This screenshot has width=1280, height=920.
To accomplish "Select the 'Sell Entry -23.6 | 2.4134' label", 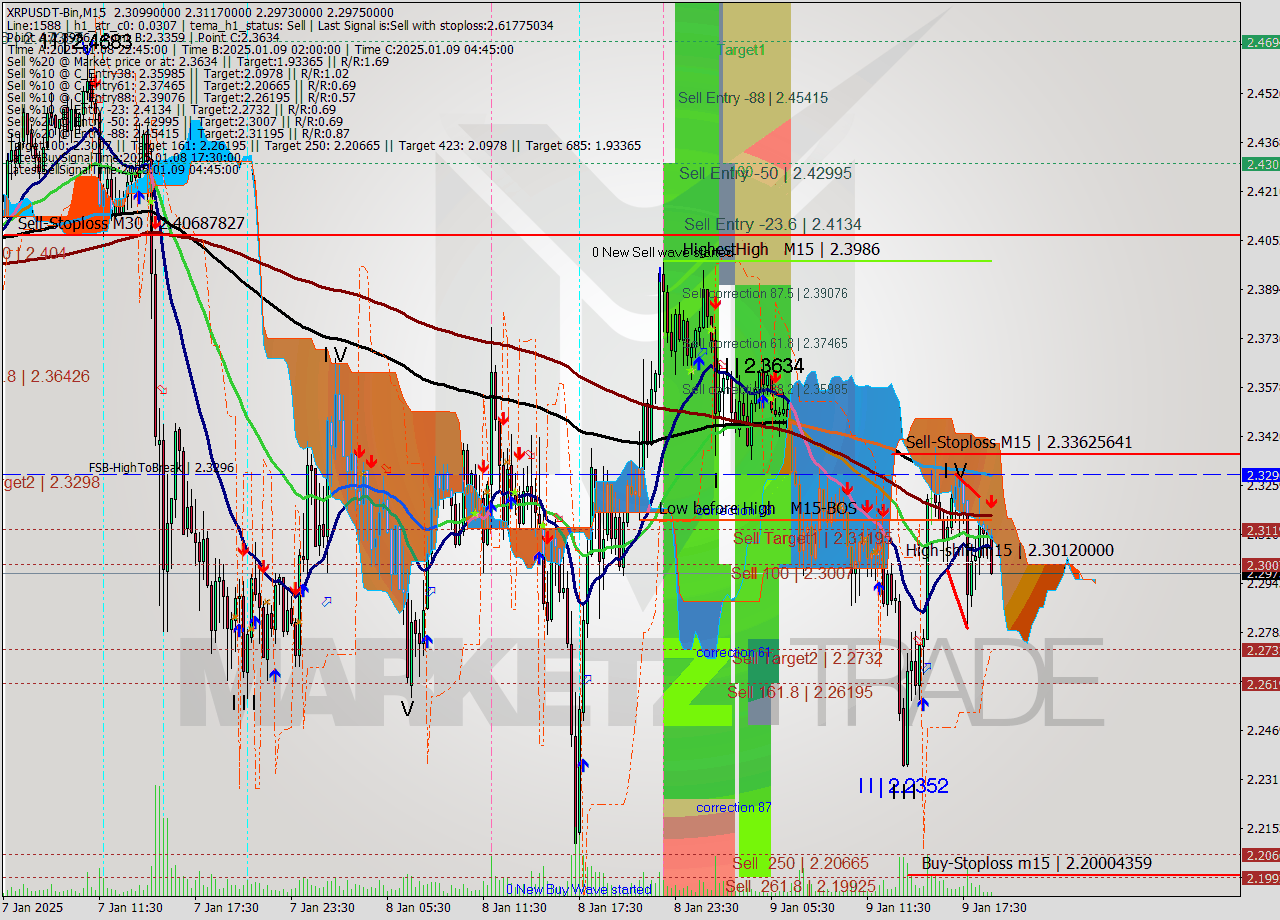I will point(772,225).
